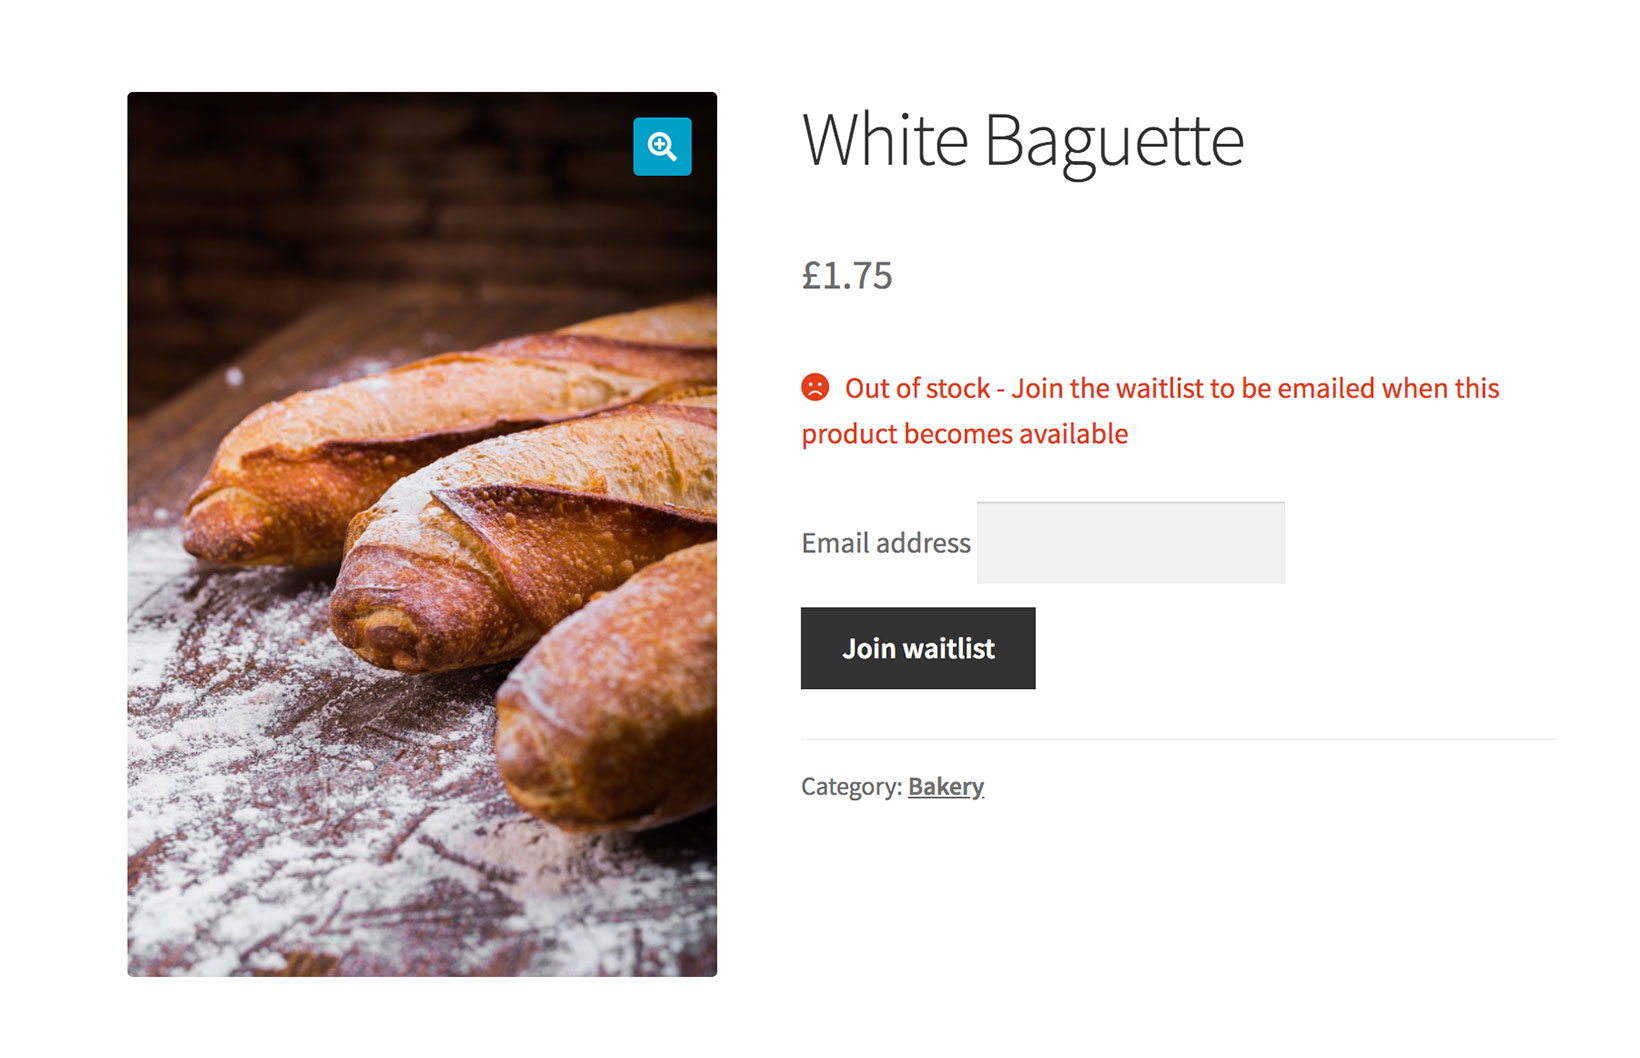Click the magnifier zoom icon on product photo
The width and height of the screenshot is (1640, 1058).
pos(662,147)
